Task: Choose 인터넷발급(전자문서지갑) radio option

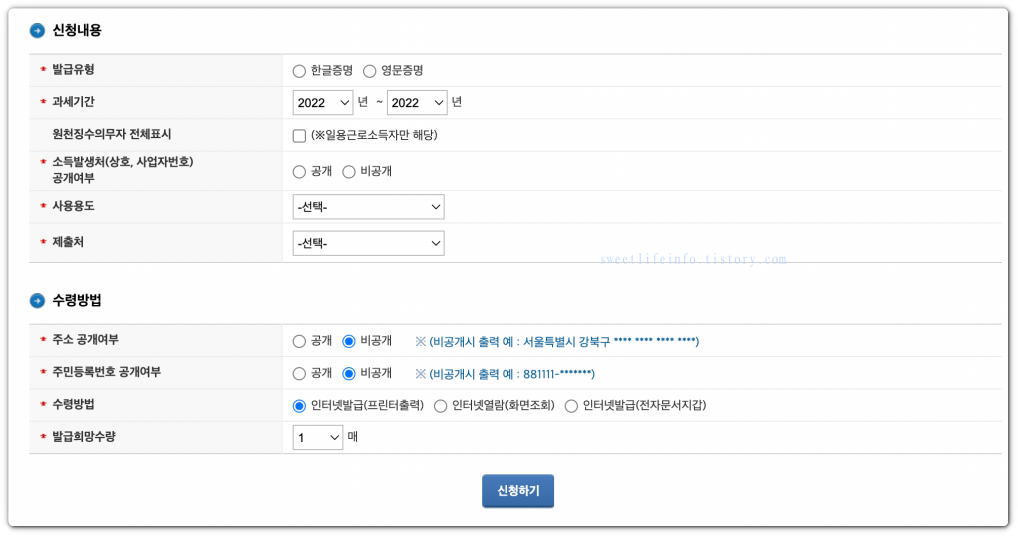Action: click(x=571, y=406)
